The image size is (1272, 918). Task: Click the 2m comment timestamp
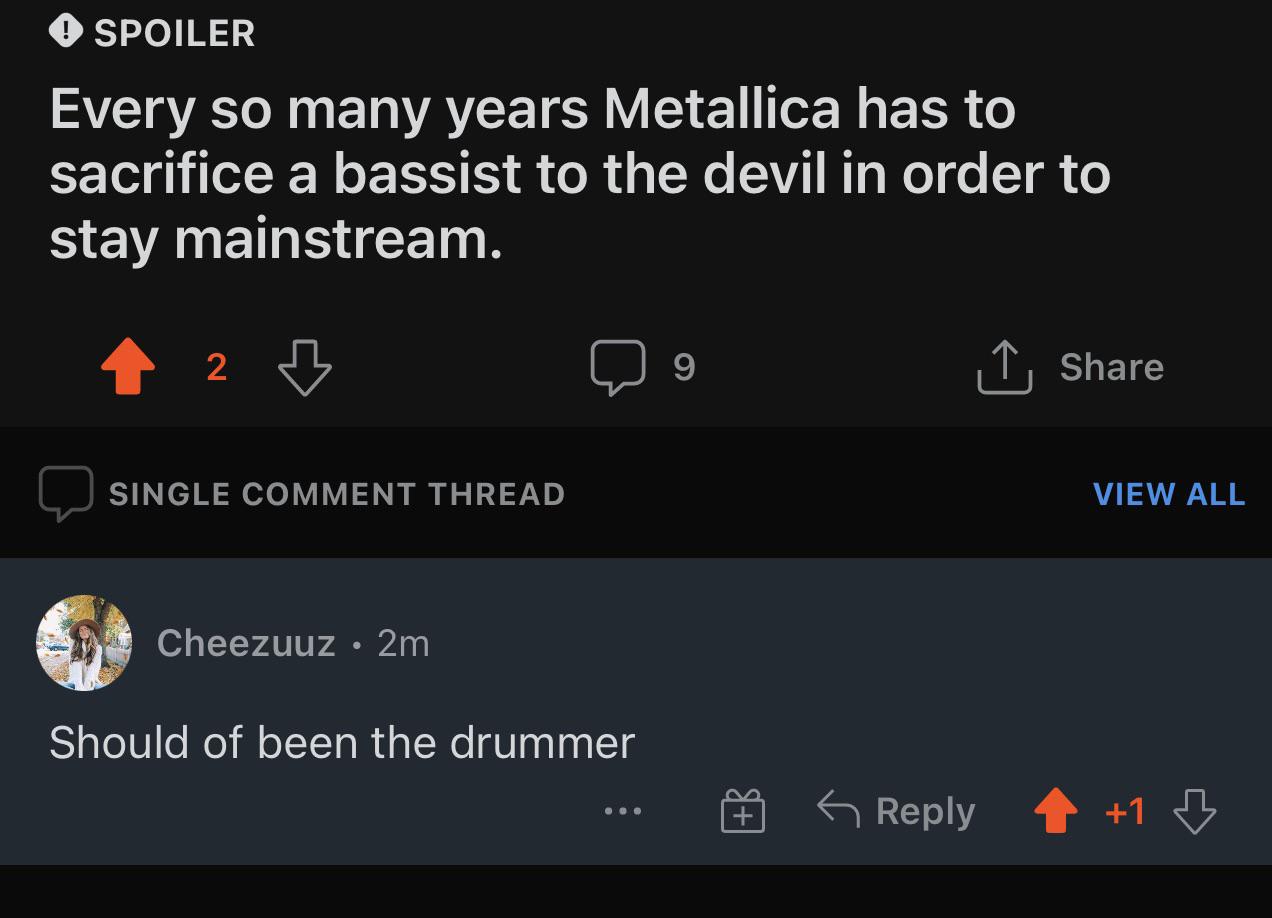(405, 644)
